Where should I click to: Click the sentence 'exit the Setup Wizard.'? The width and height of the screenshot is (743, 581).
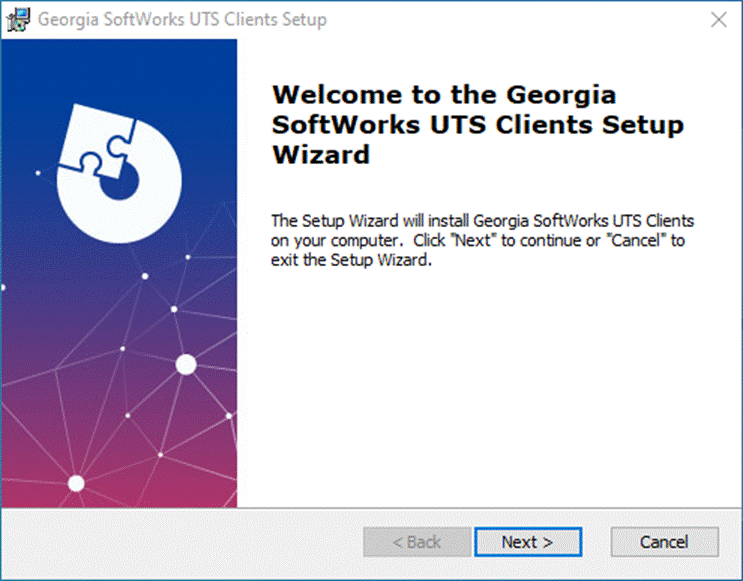(351, 260)
